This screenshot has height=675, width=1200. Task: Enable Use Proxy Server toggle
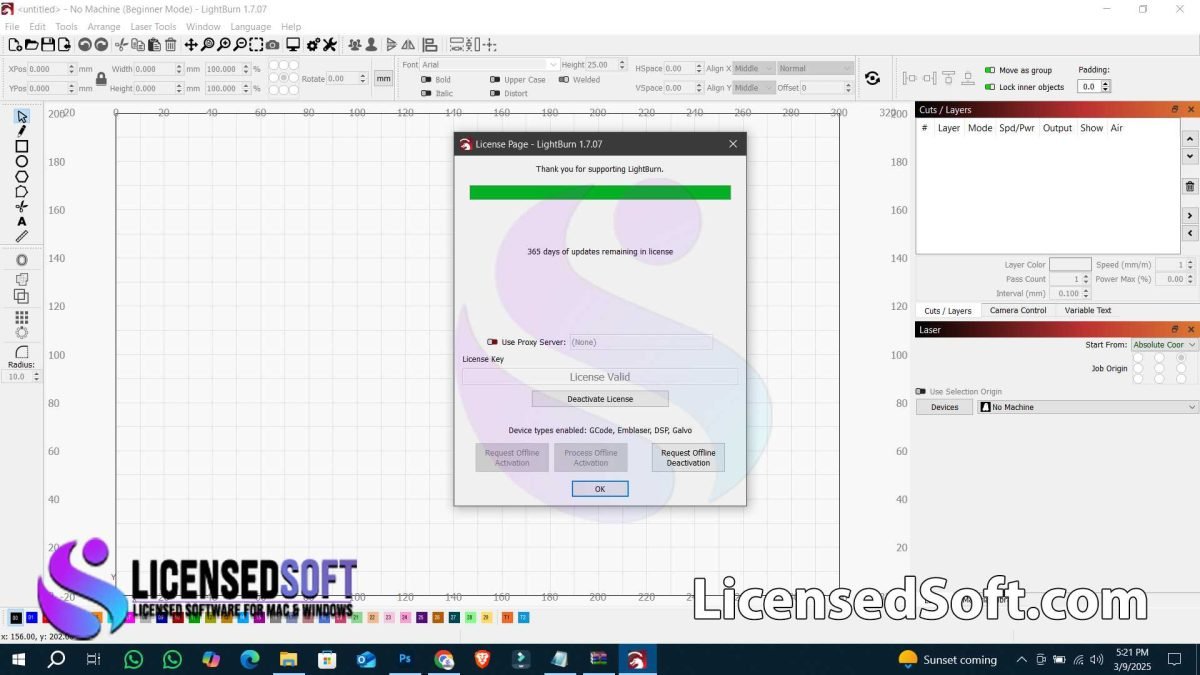492,342
